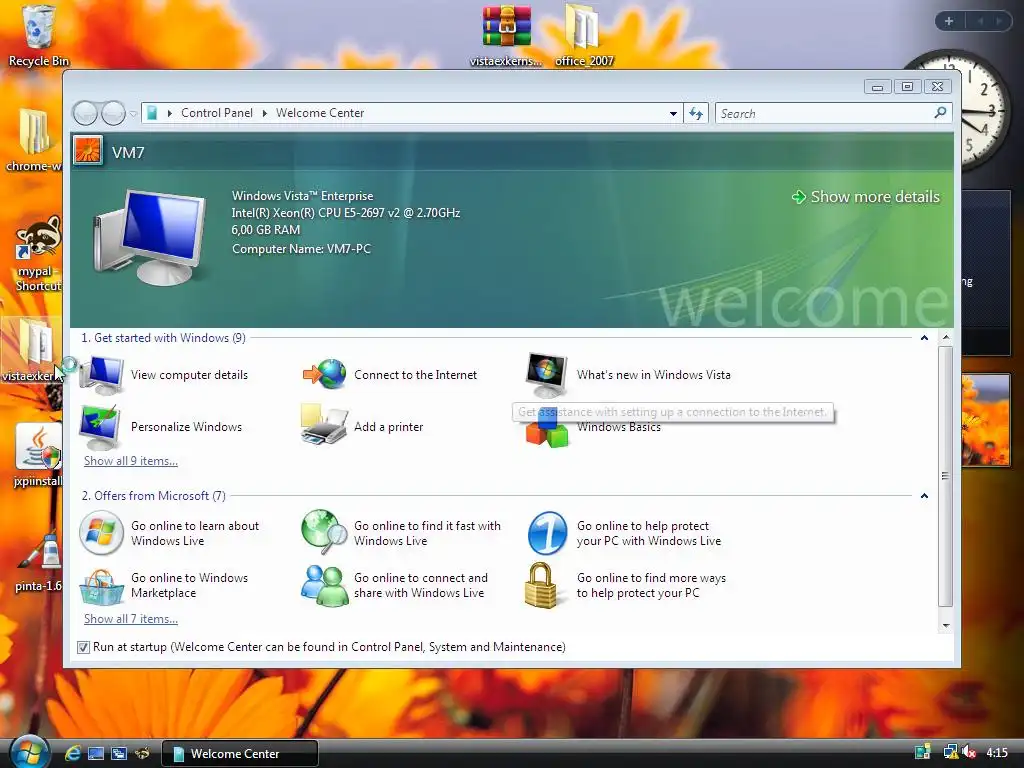The width and height of the screenshot is (1024, 768).
Task: Select the office_2007 folder on desktop
Action: pyautogui.click(x=584, y=36)
